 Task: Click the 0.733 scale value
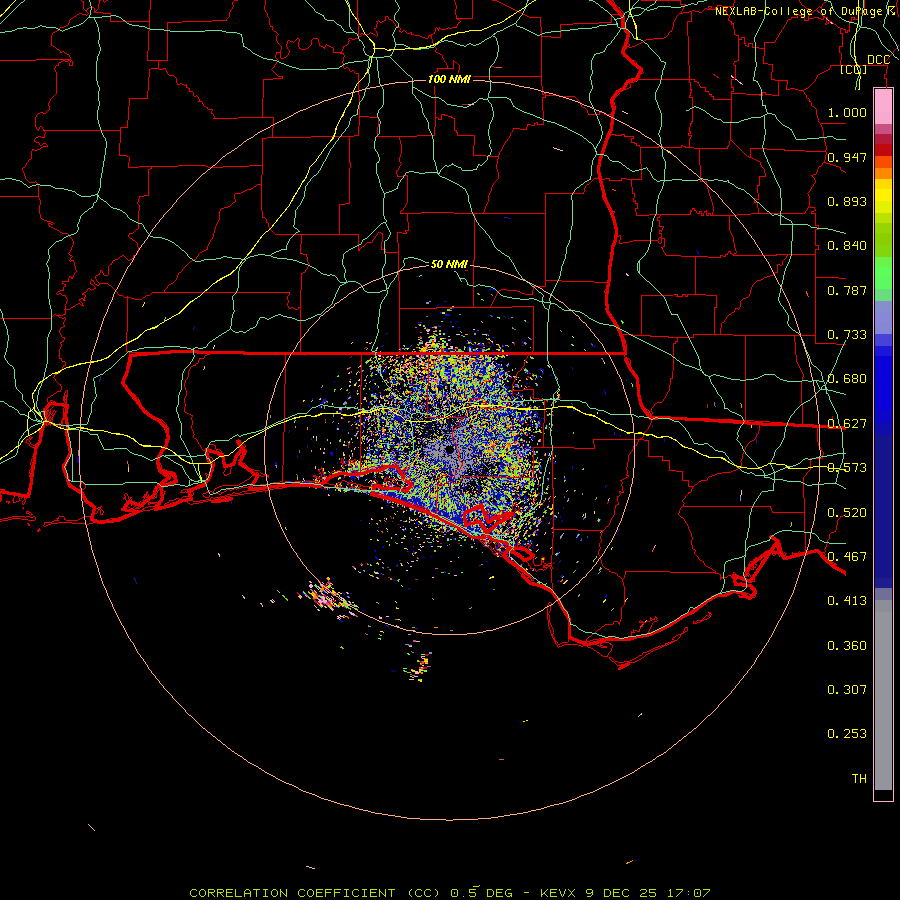tap(847, 335)
